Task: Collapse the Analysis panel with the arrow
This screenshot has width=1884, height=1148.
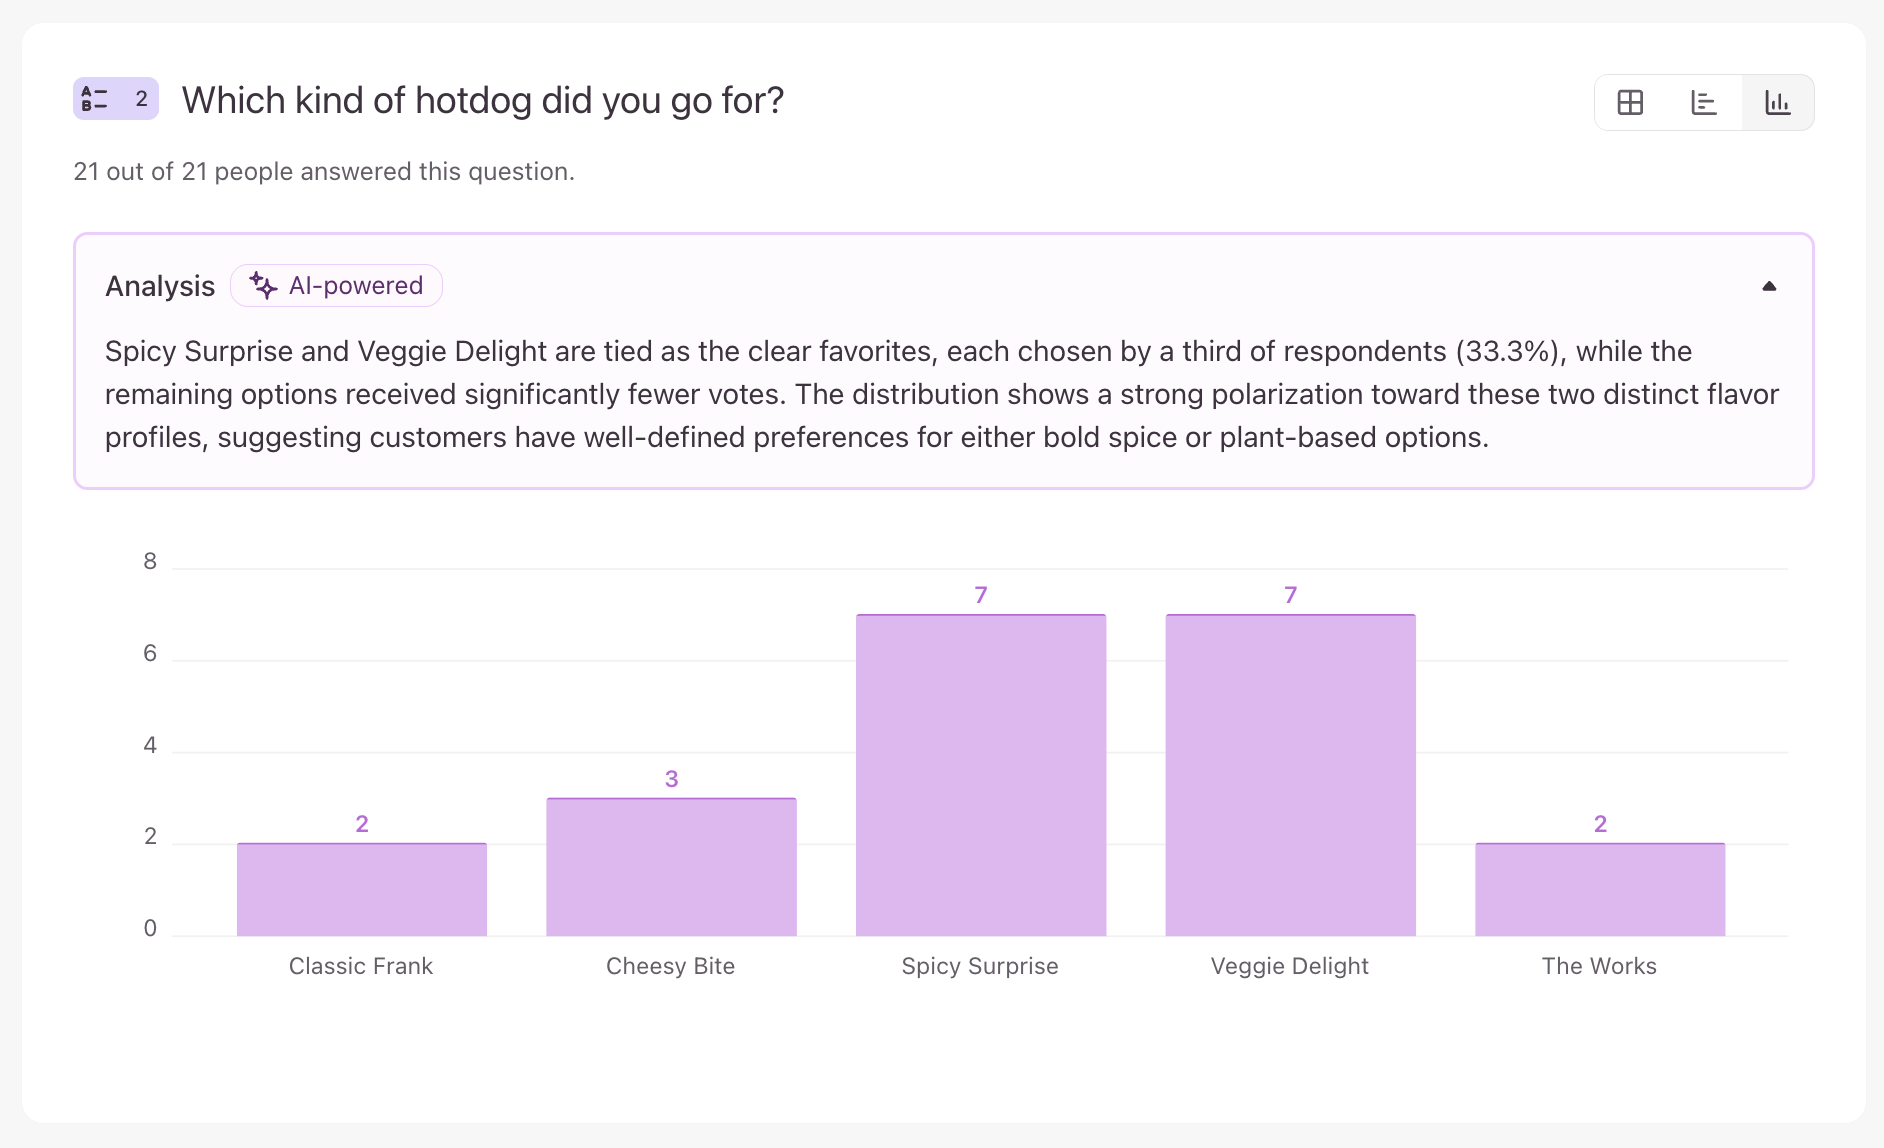Action: pos(1769,286)
